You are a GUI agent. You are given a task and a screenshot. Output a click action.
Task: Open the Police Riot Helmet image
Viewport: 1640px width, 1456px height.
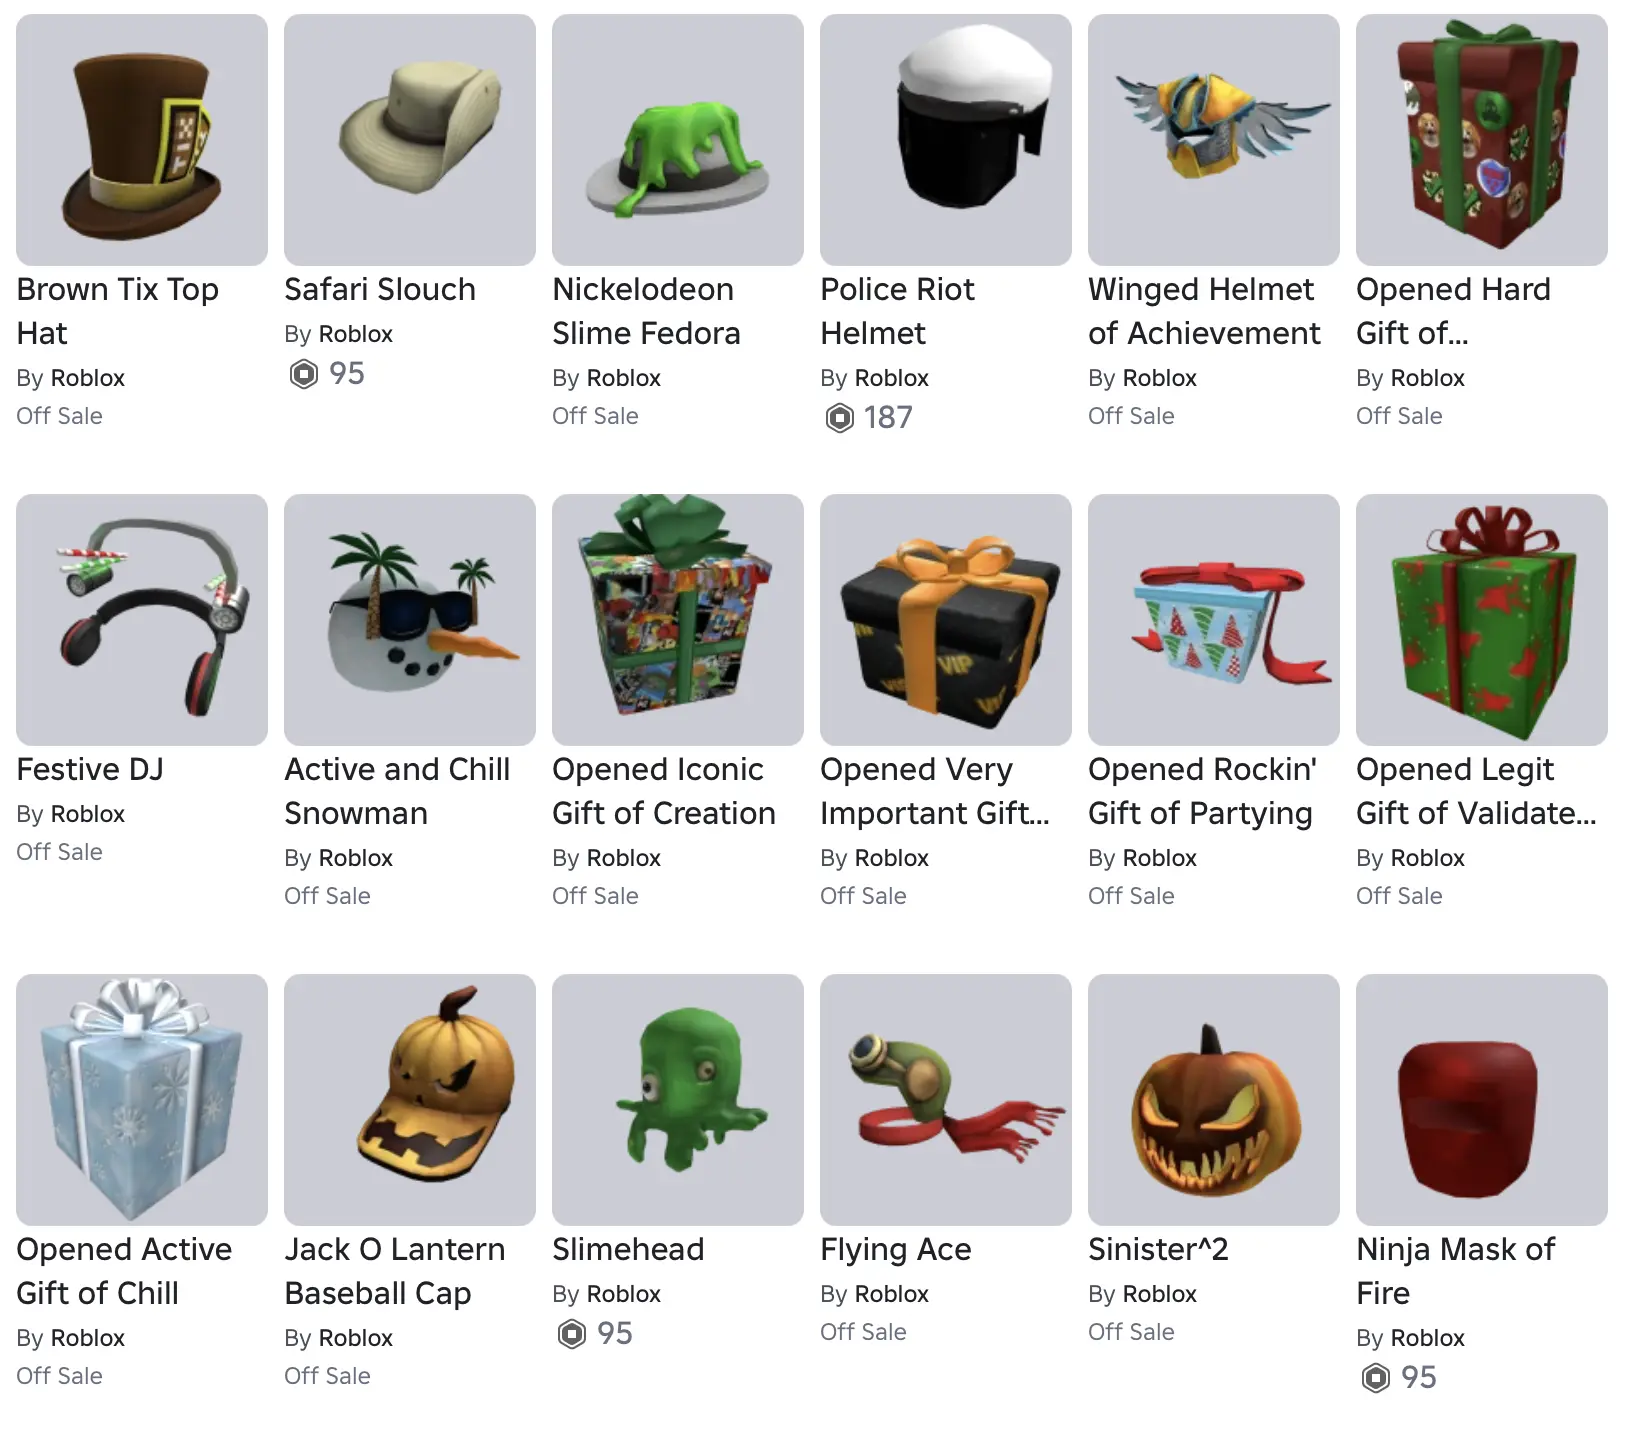click(x=946, y=140)
